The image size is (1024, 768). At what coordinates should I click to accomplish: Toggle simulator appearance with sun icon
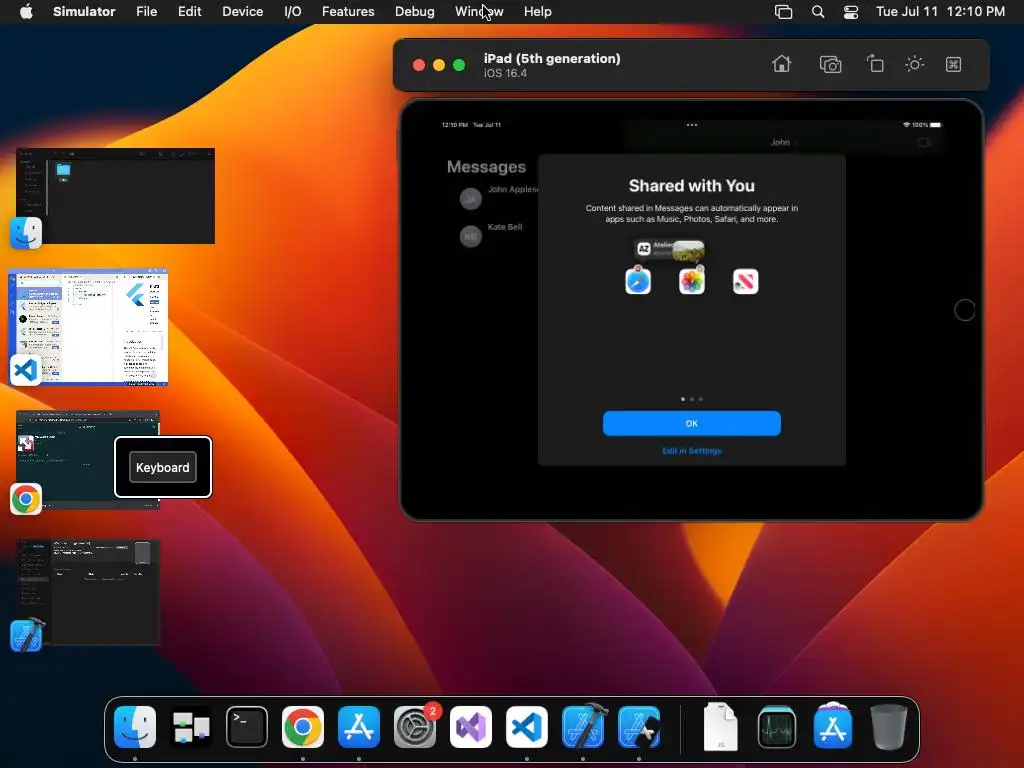[x=914, y=64]
